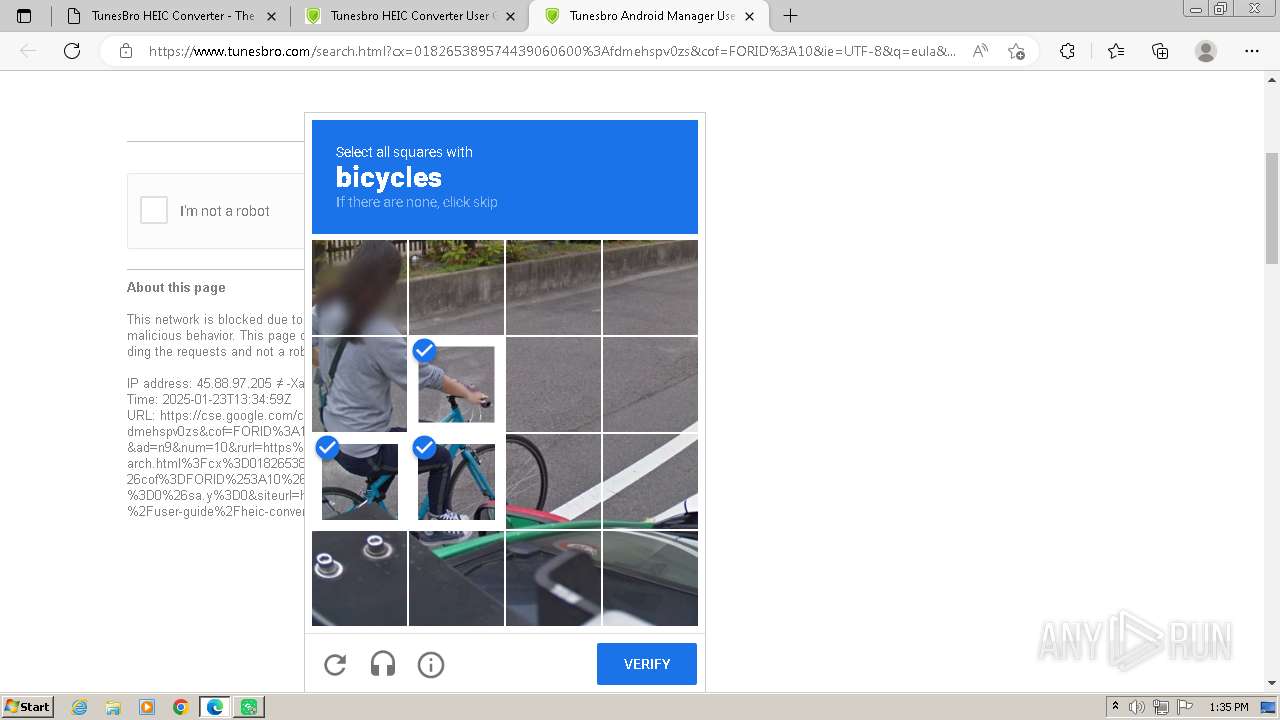Viewport: 1280px width, 720px height.
Task: Select the tile showing woman's grey back
Action: pos(359,384)
